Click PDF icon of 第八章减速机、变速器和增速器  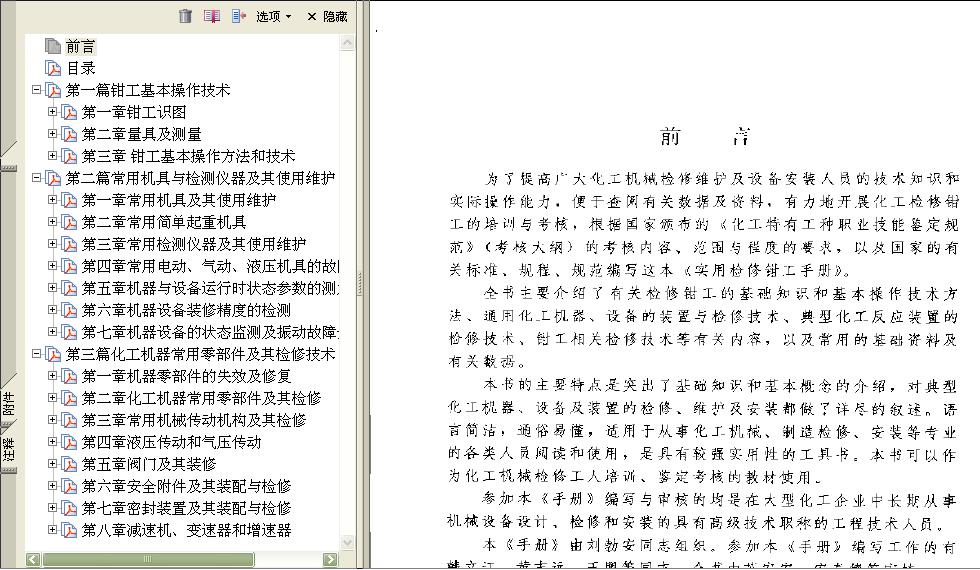click(x=69, y=531)
